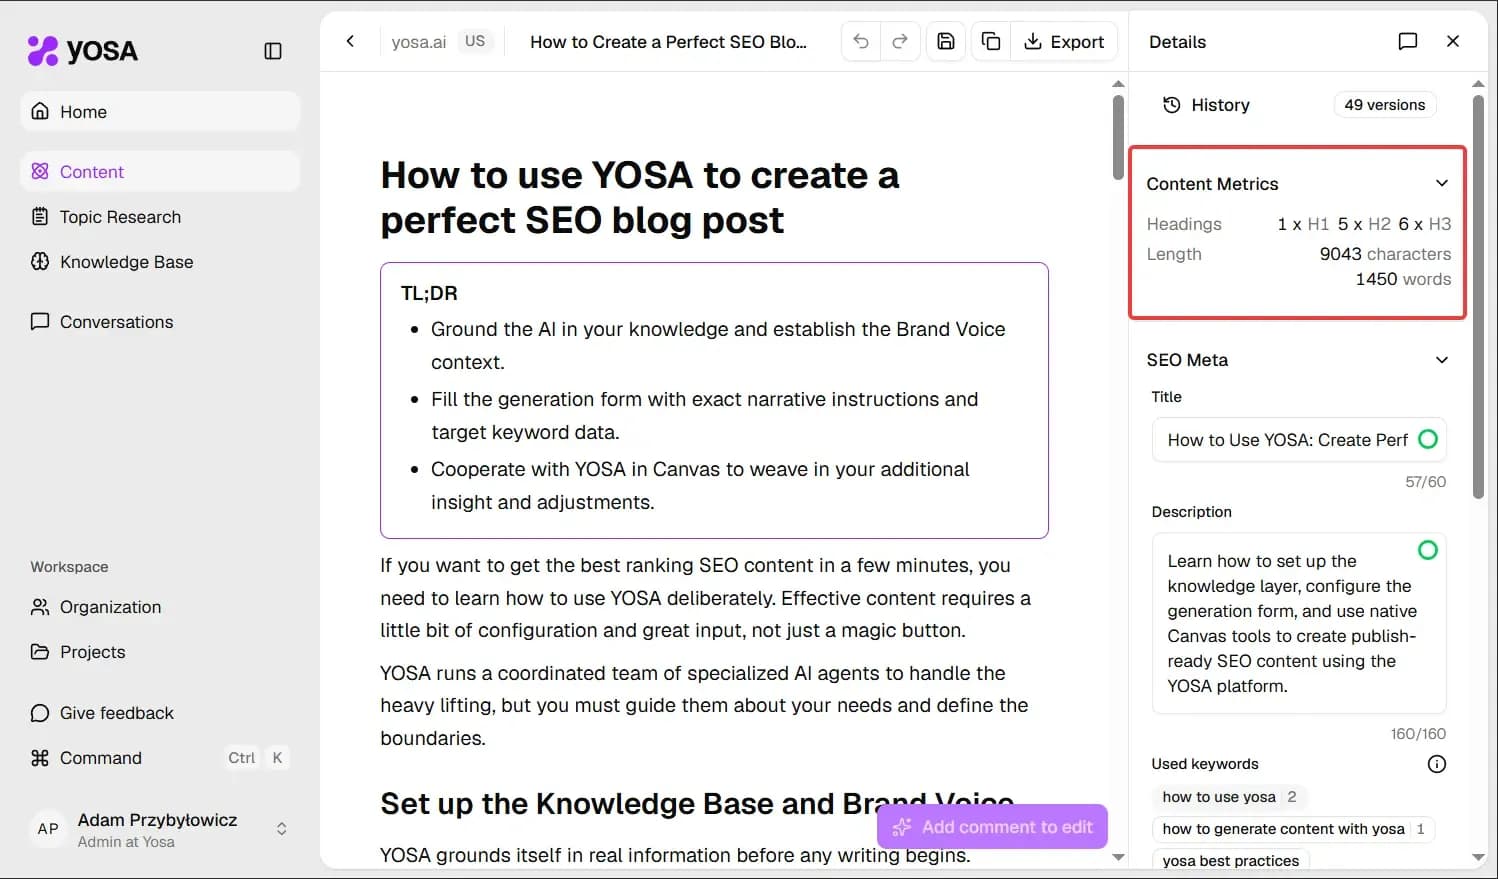
Task: Undo the last edit
Action: (861, 41)
